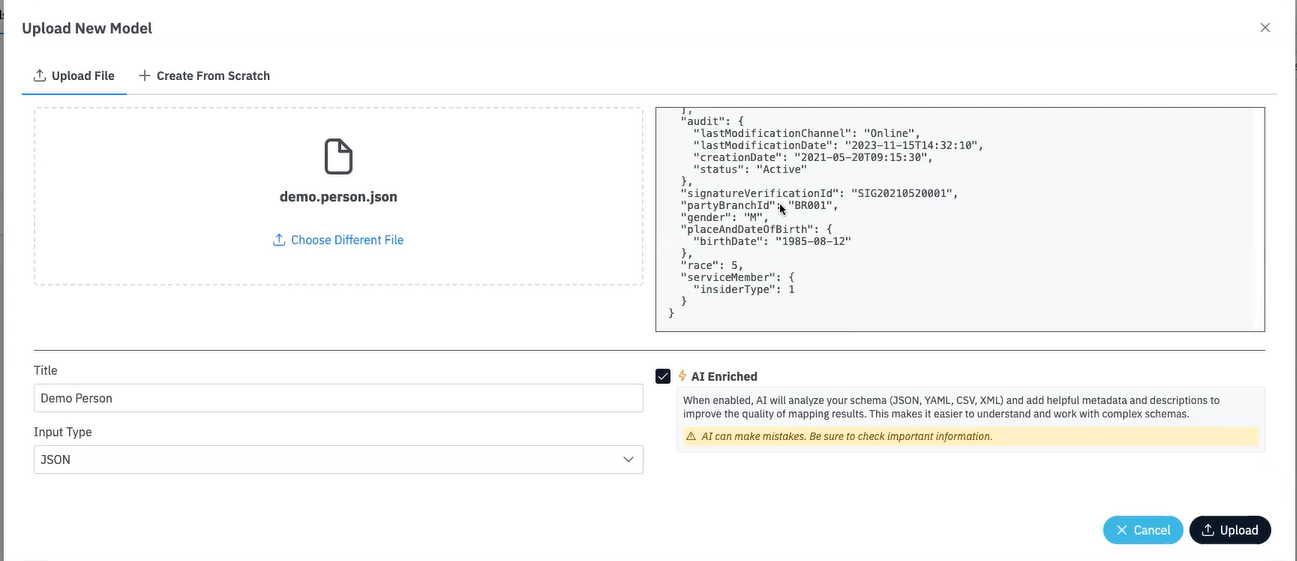The width and height of the screenshot is (1297, 561).
Task: Switch to Create From Scratch tab
Action: point(204,76)
